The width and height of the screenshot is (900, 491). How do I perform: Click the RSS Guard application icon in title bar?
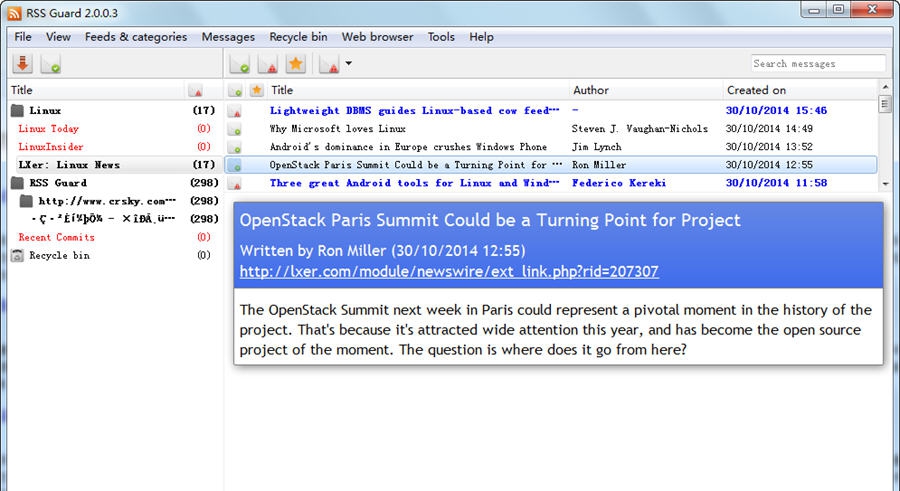(x=14, y=13)
